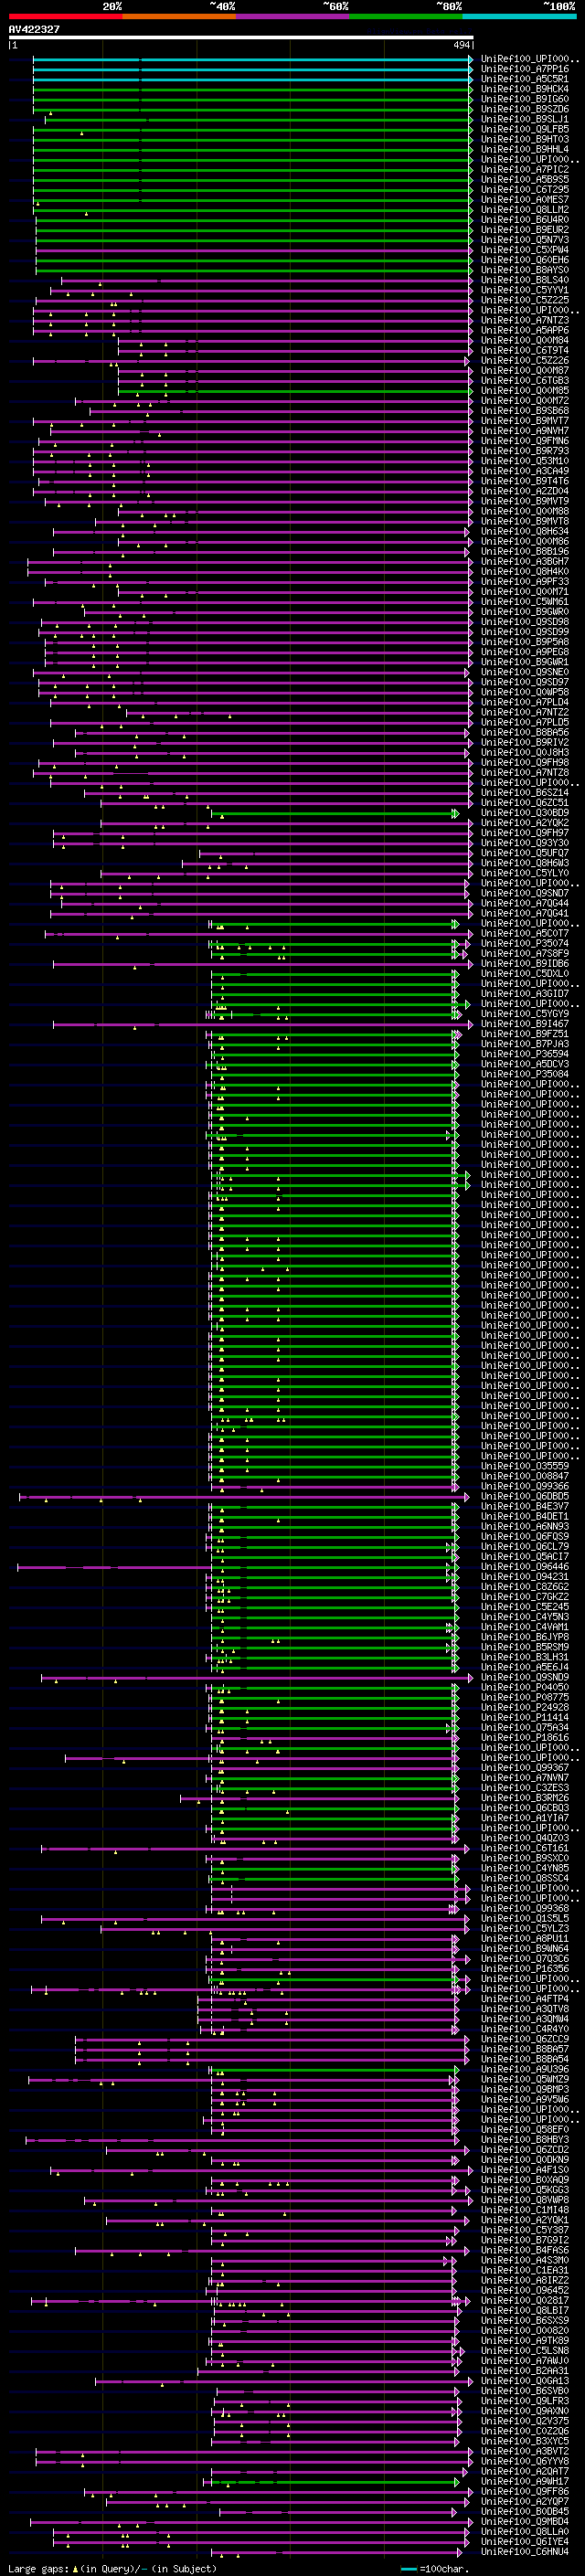Screen dimensions: 585x2576
Task: Select the query name AV422327
Action: (x=34, y=29)
